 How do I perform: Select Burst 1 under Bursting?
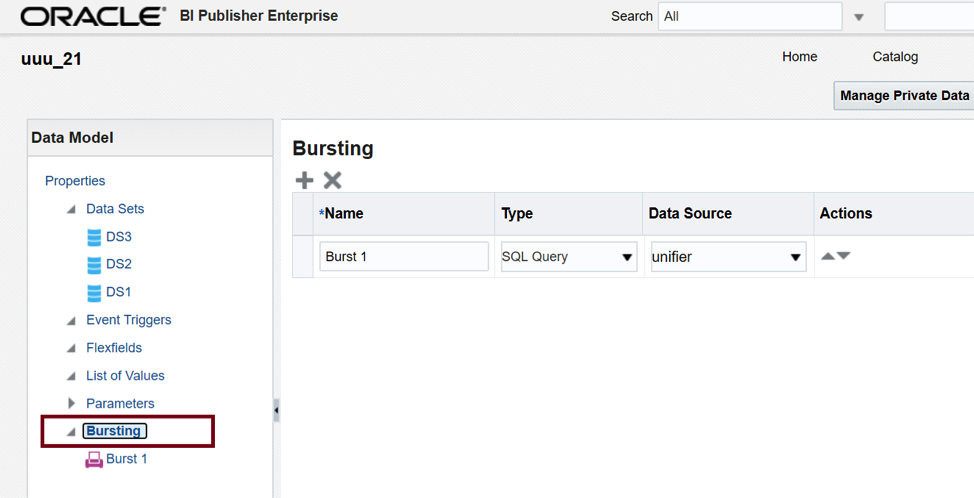click(x=127, y=459)
